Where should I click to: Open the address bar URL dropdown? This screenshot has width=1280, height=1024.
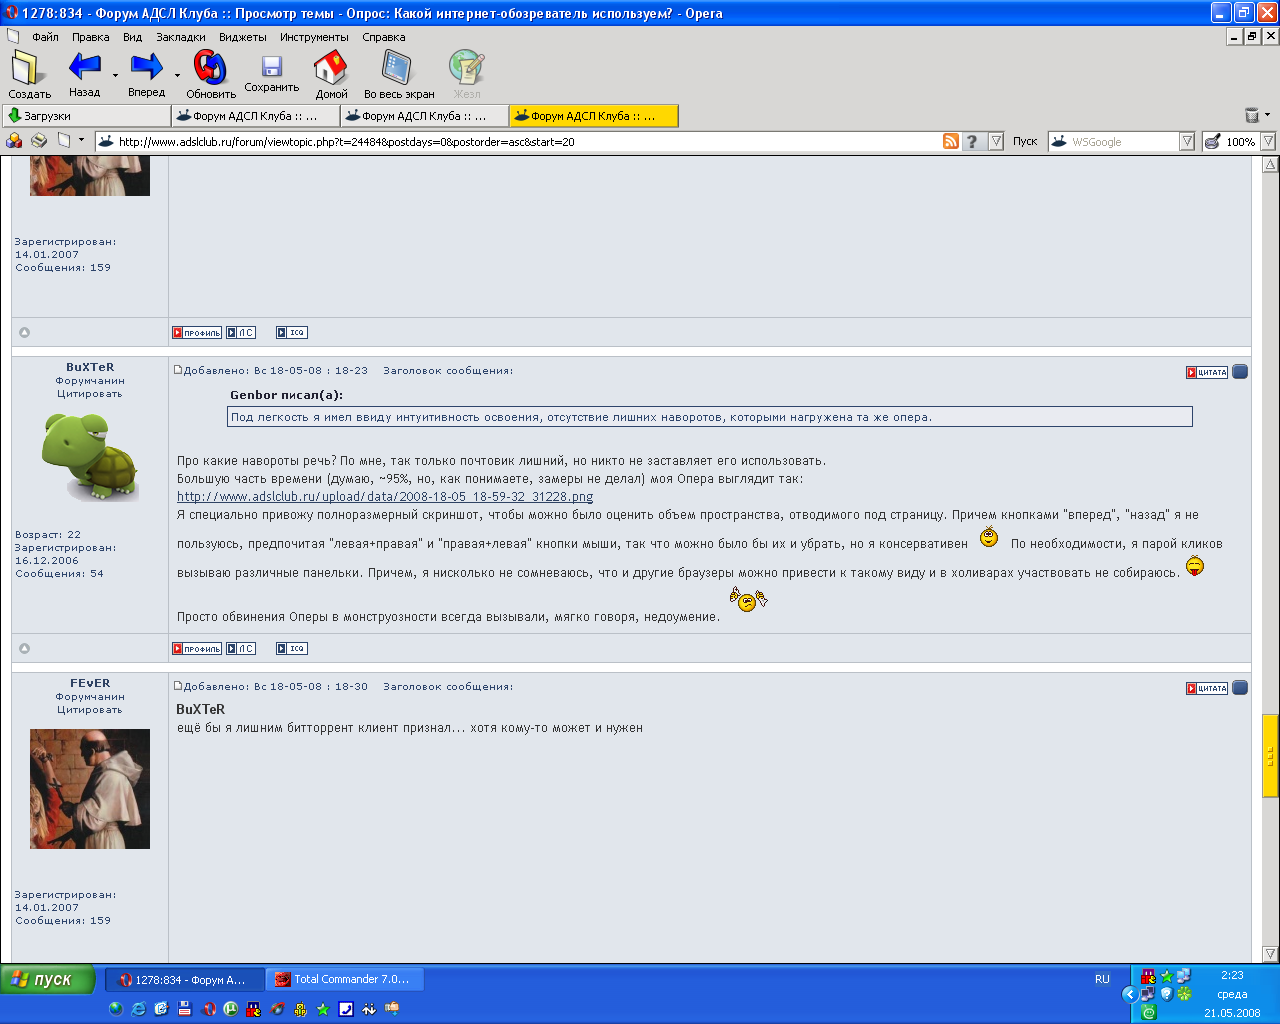click(x=996, y=141)
